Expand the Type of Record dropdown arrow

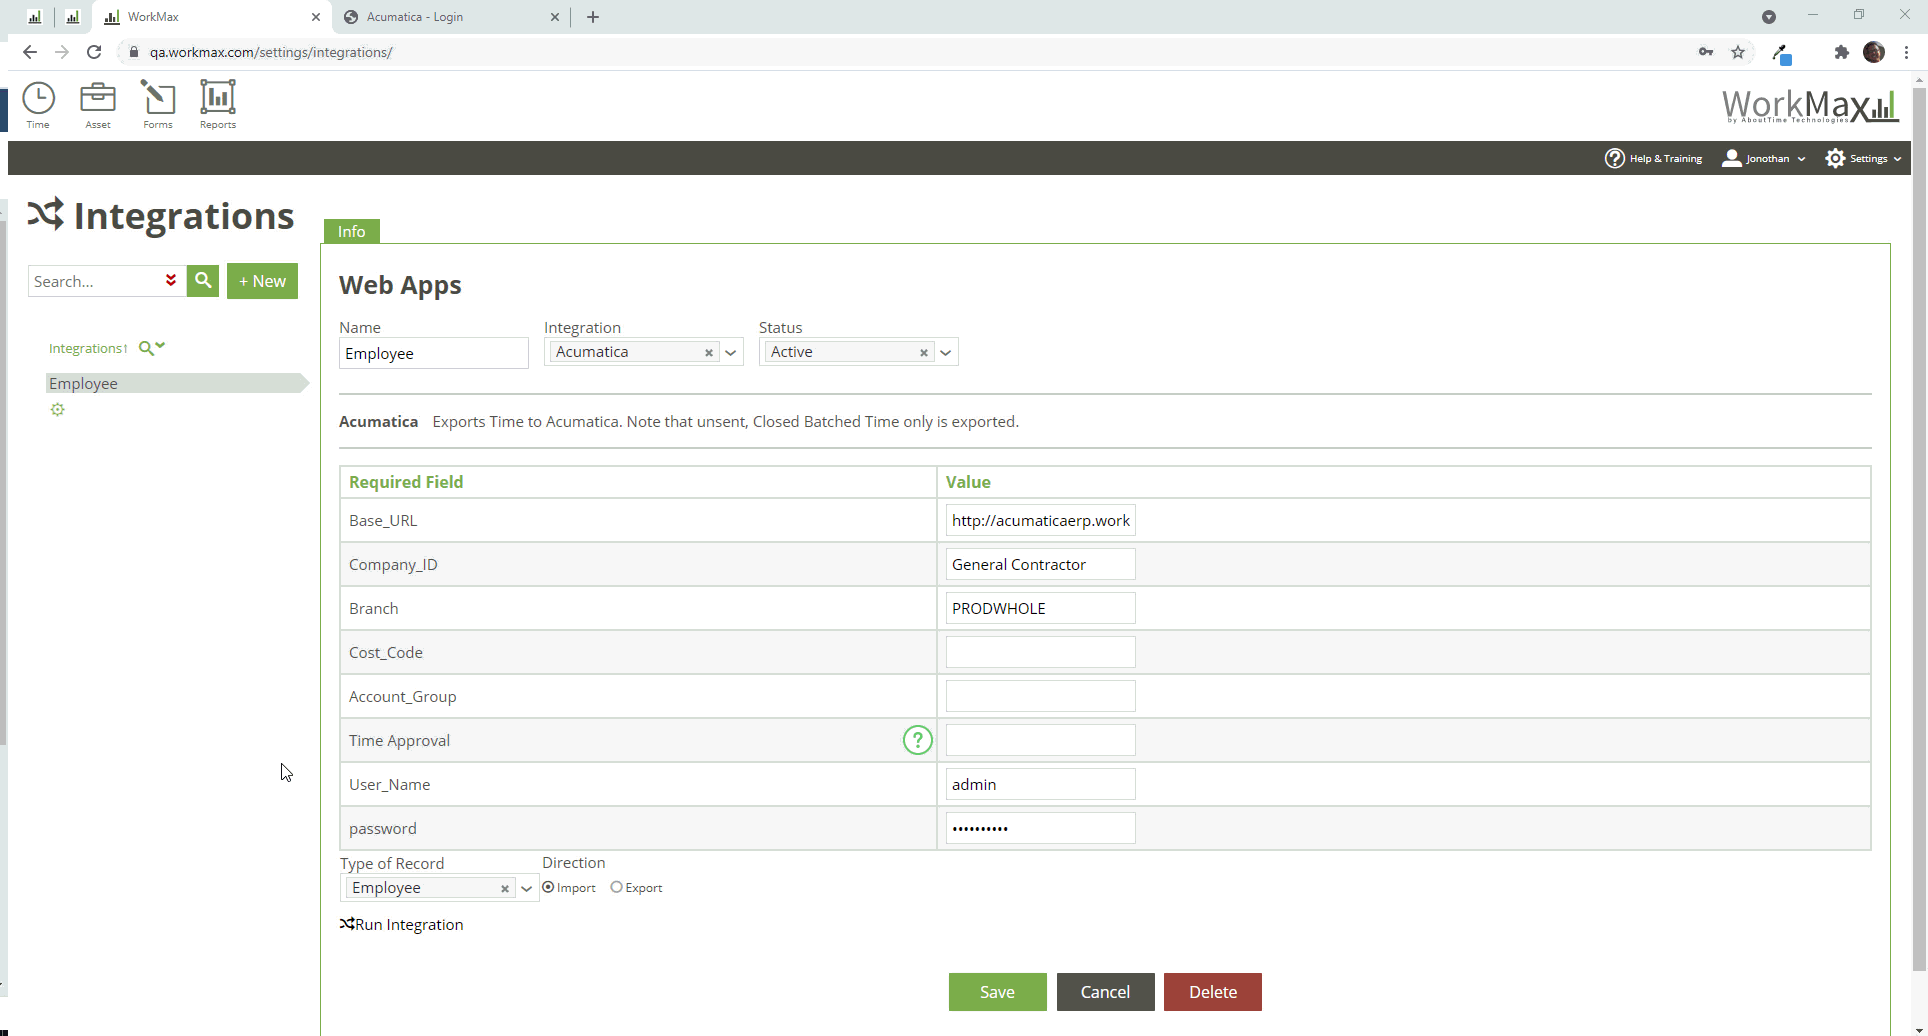pos(527,889)
